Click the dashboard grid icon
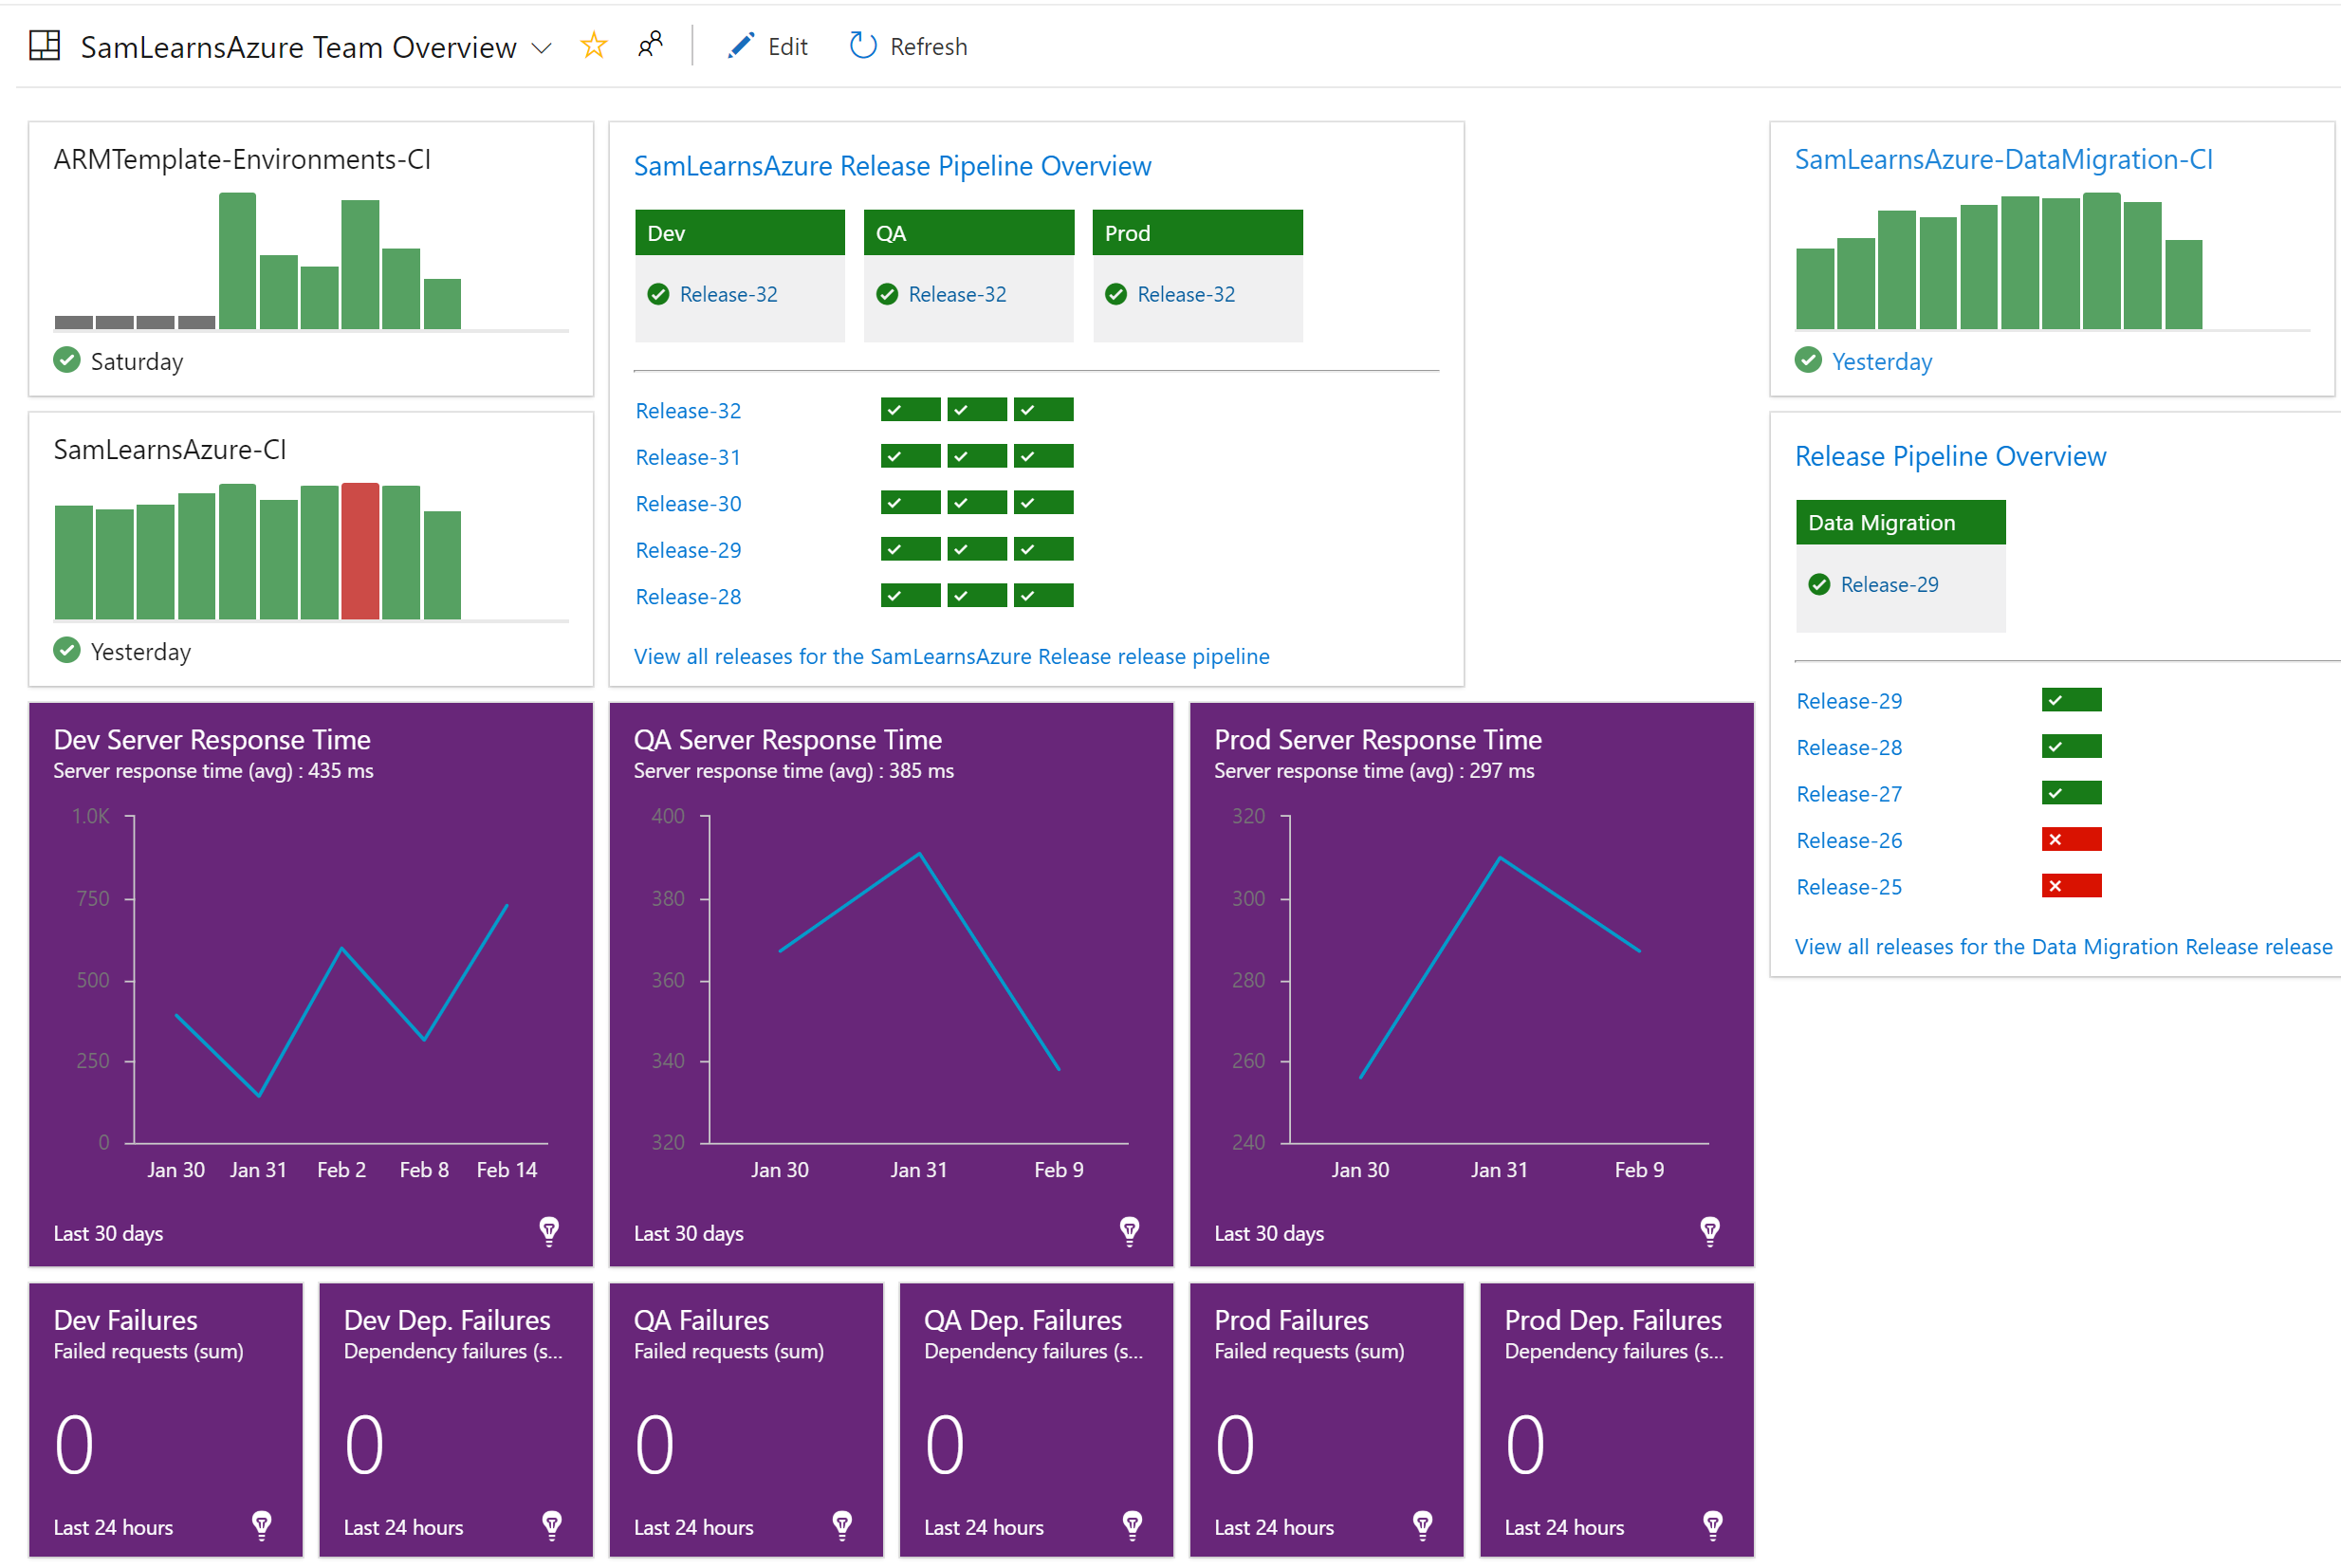 (45, 45)
